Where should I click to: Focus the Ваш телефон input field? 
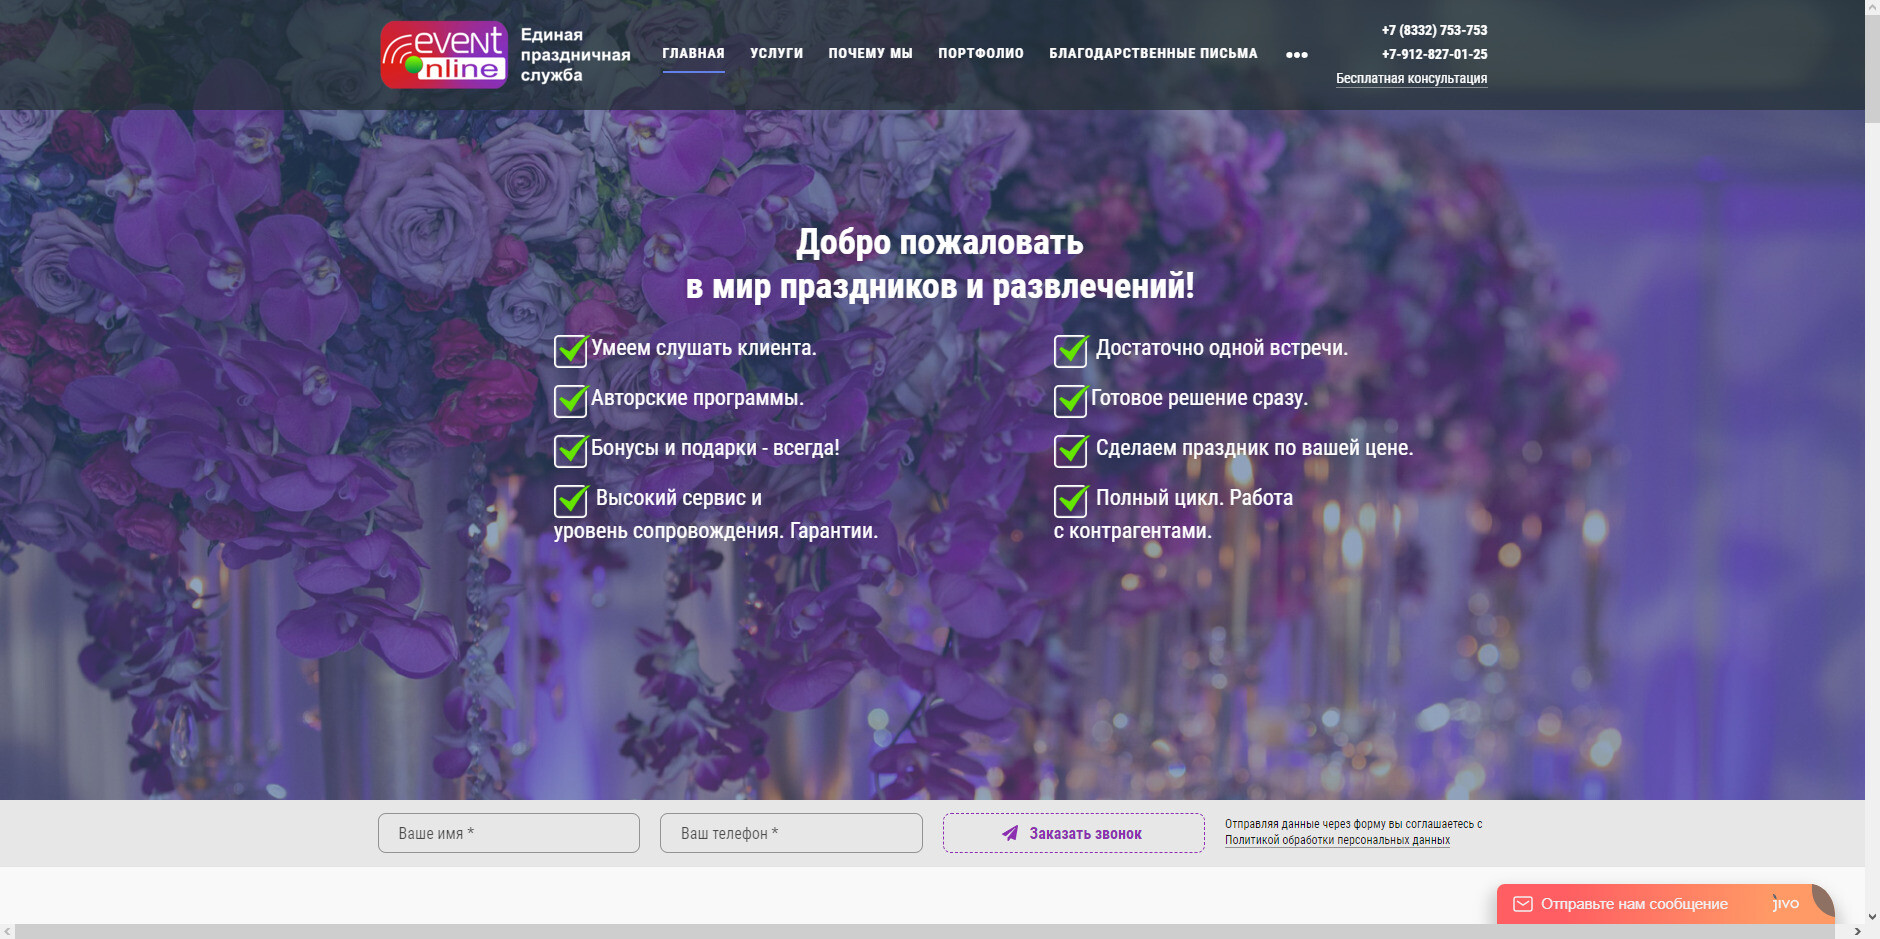(791, 833)
